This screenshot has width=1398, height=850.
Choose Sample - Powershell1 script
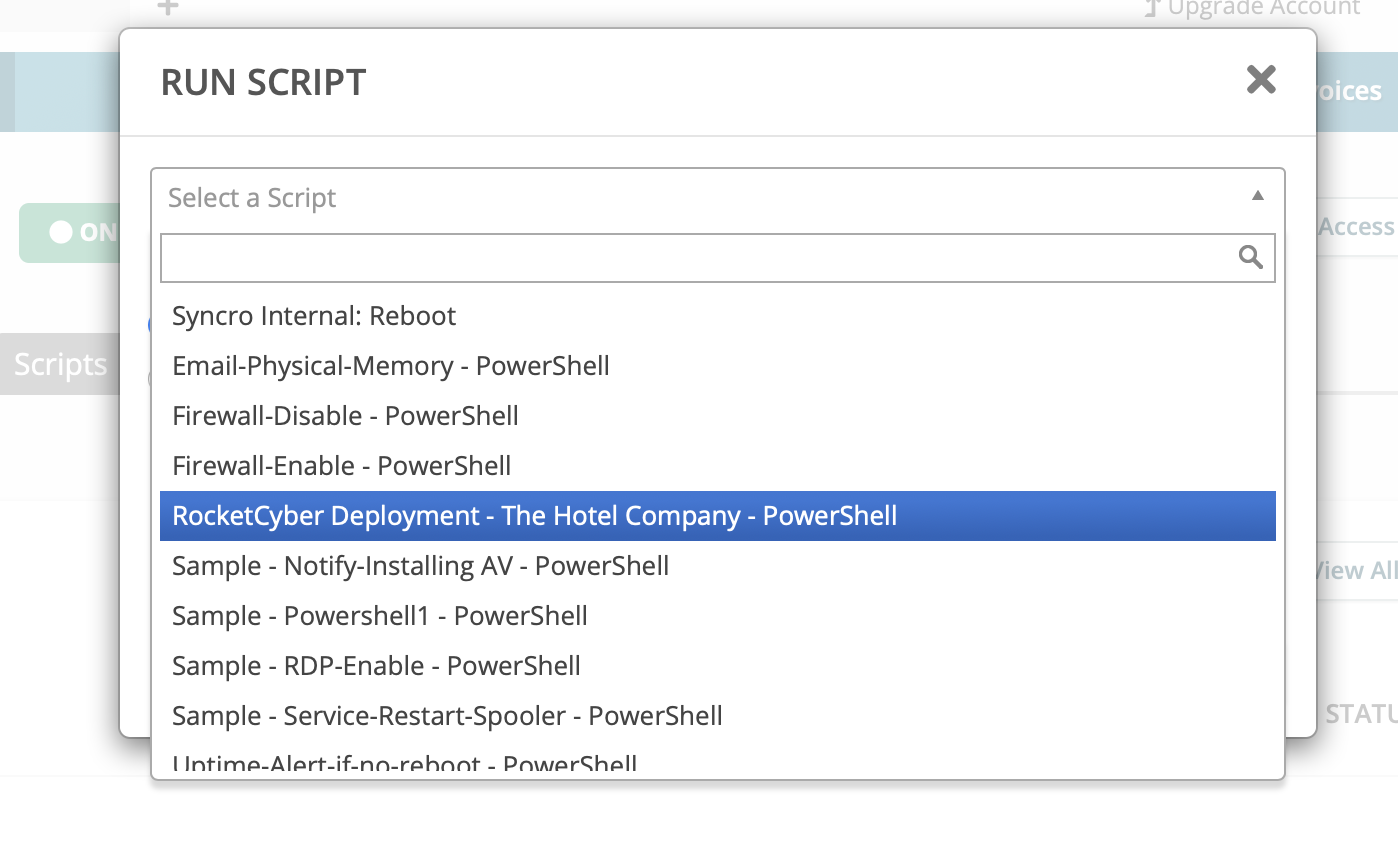coord(717,616)
